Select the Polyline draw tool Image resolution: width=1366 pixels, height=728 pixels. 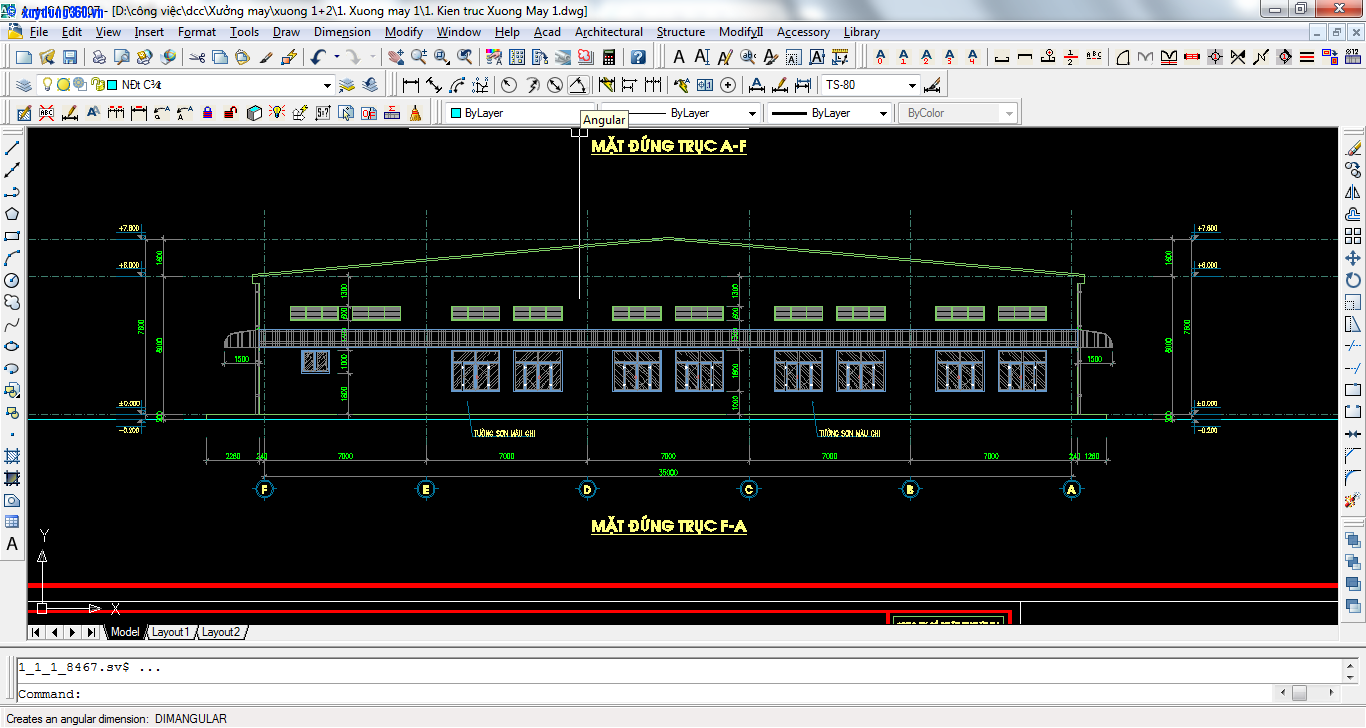coord(13,192)
